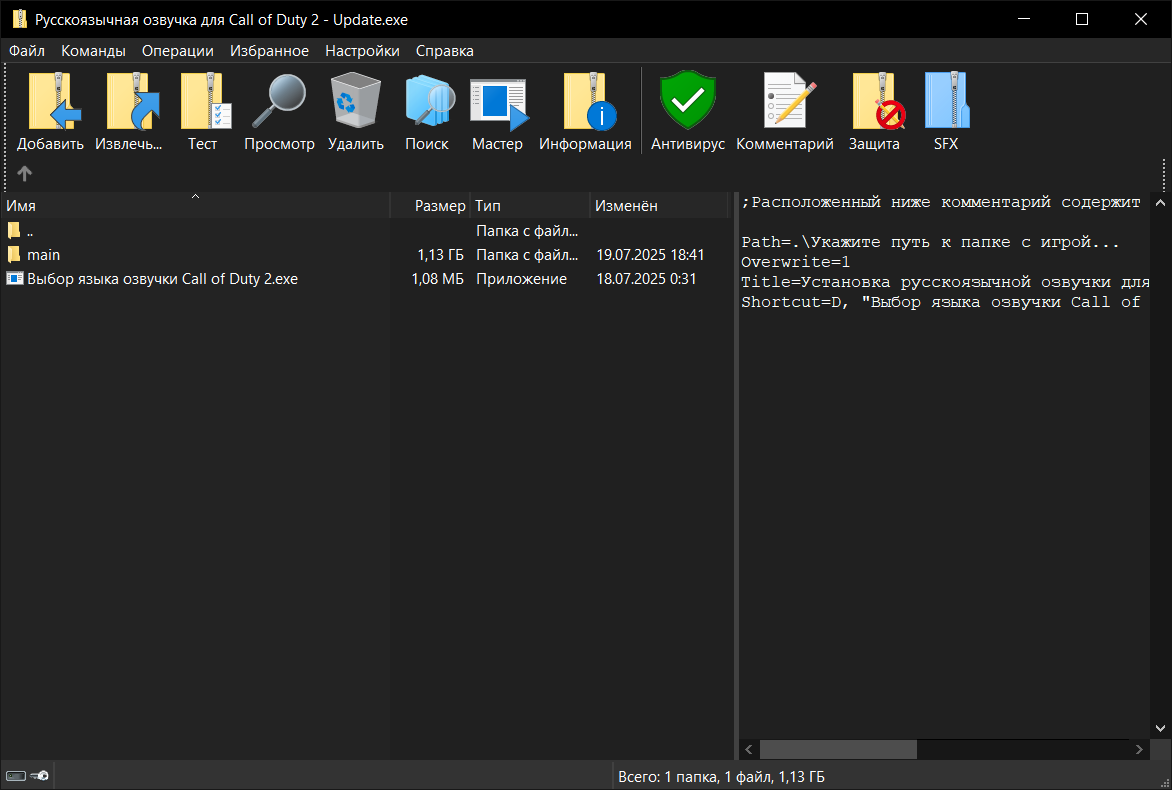1172x790 pixels.
Task: Click the '1,08 МБ' size cell
Action: [x=437, y=279]
